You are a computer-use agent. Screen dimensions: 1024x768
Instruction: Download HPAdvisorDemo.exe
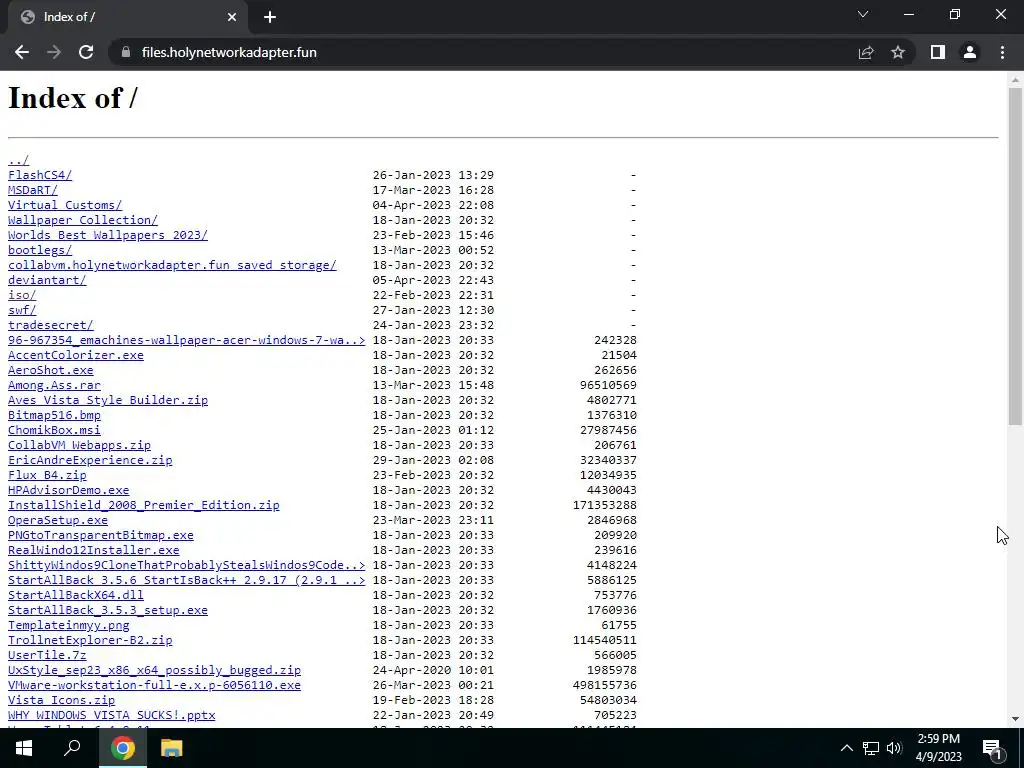[x=69, y=490]
